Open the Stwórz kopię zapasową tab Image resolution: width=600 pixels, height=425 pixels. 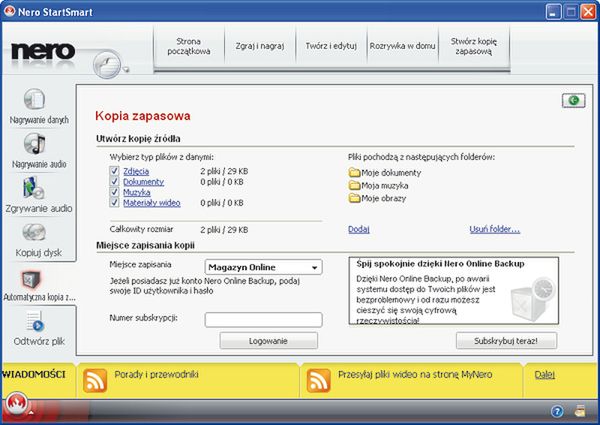click(x=474, y=46)
